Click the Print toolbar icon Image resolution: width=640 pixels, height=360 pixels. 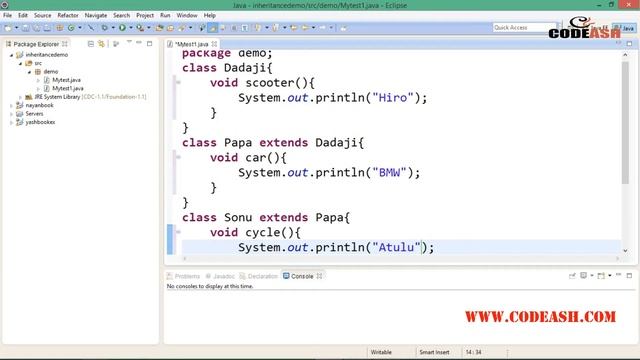coord(47,28)
